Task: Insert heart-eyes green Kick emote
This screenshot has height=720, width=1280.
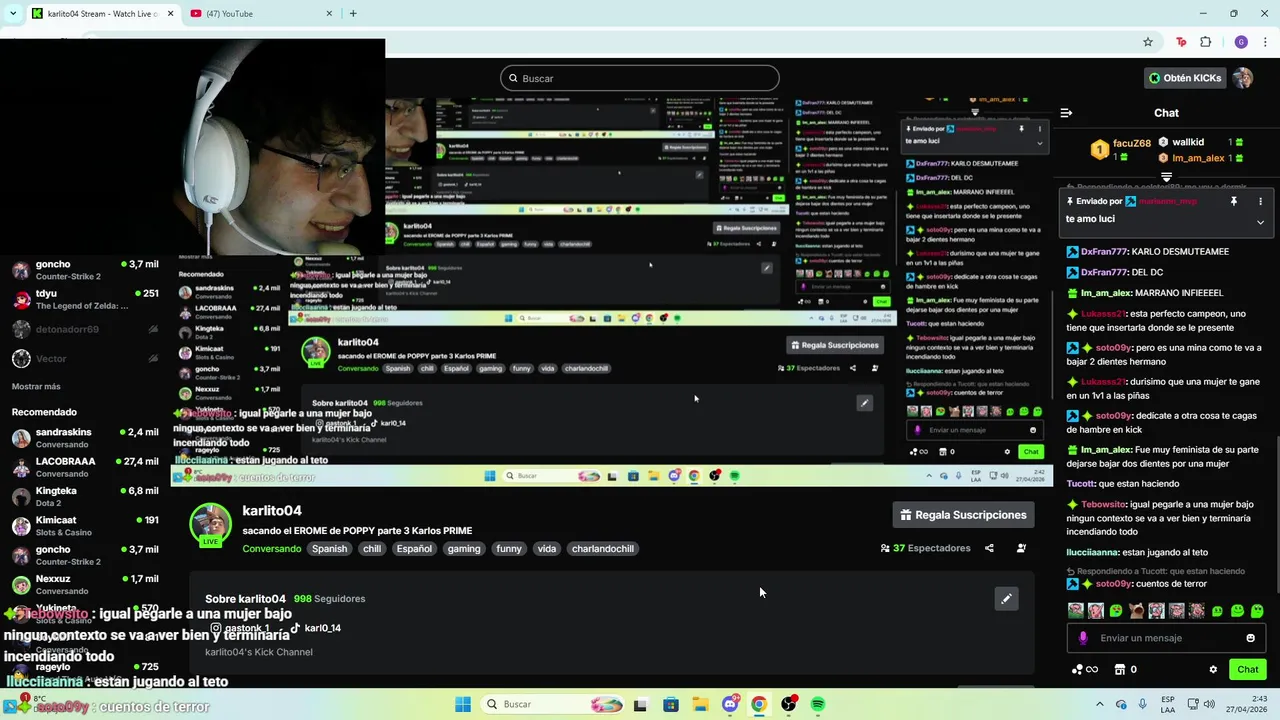Action: coord(1116,610)
